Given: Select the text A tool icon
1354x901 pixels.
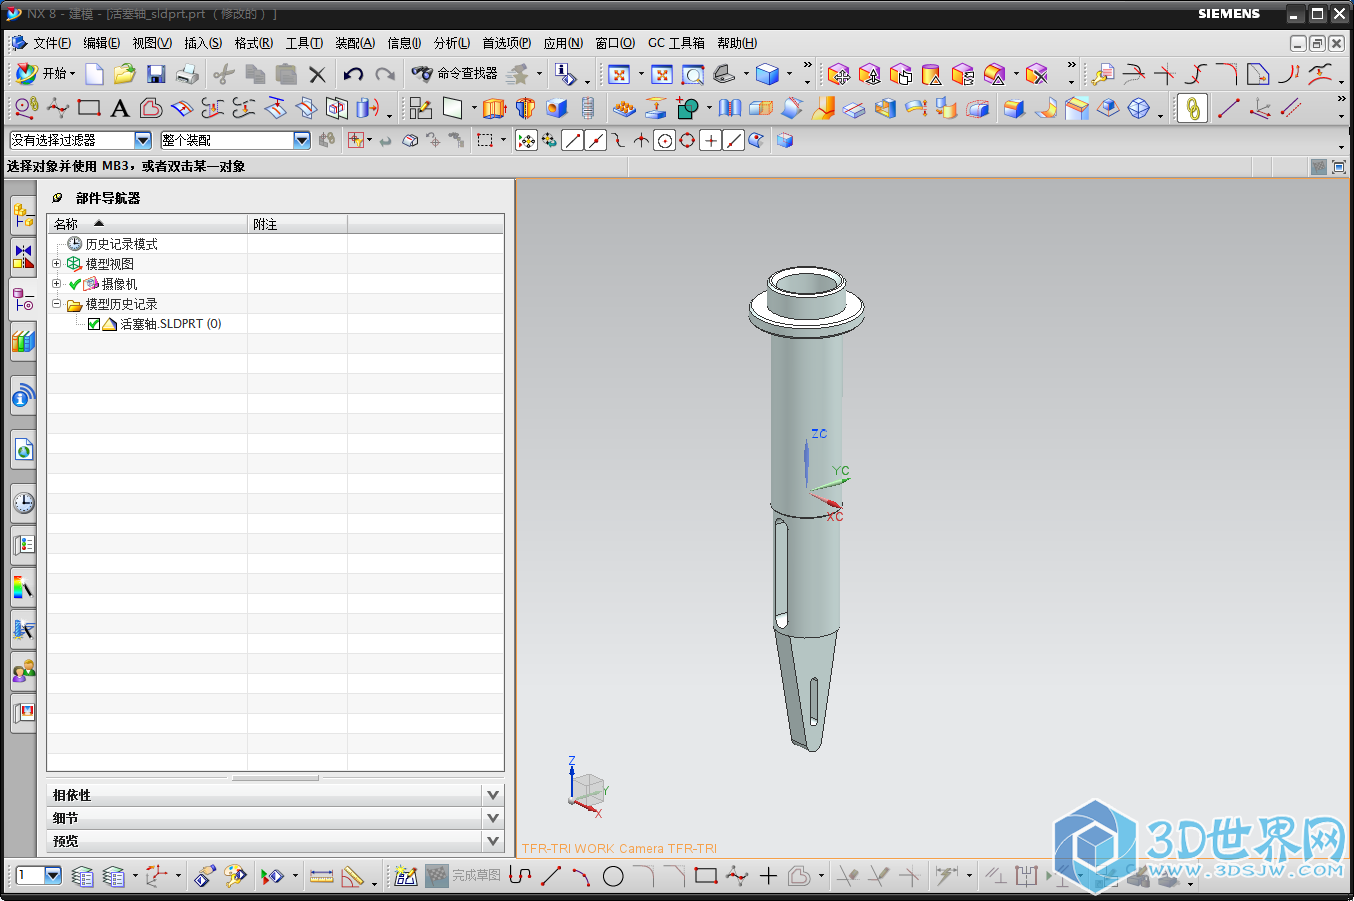Looking at the screenshot, I should pyautogui.click(x=120, y=108).
